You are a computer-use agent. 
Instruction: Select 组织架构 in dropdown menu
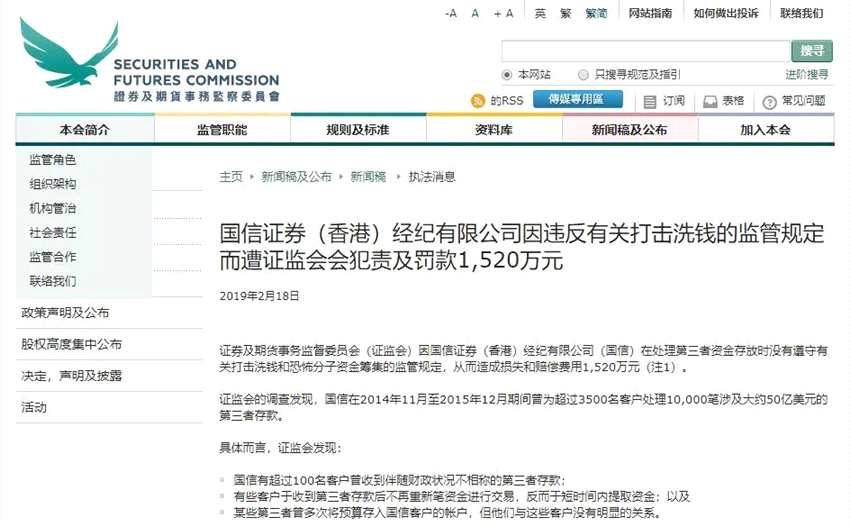(53, 184)
